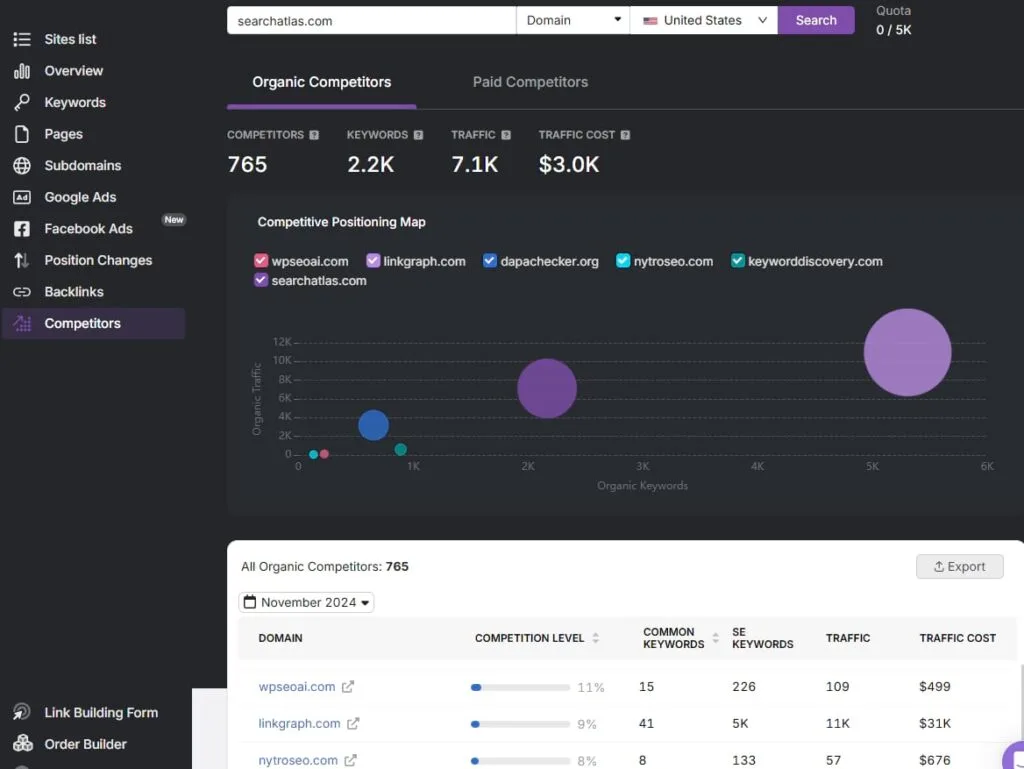The width and height of the screenshot is (1024, 769).
Task: Click the Keywords stat help icon
Action: pyautogui.click(x=419, y=135)
